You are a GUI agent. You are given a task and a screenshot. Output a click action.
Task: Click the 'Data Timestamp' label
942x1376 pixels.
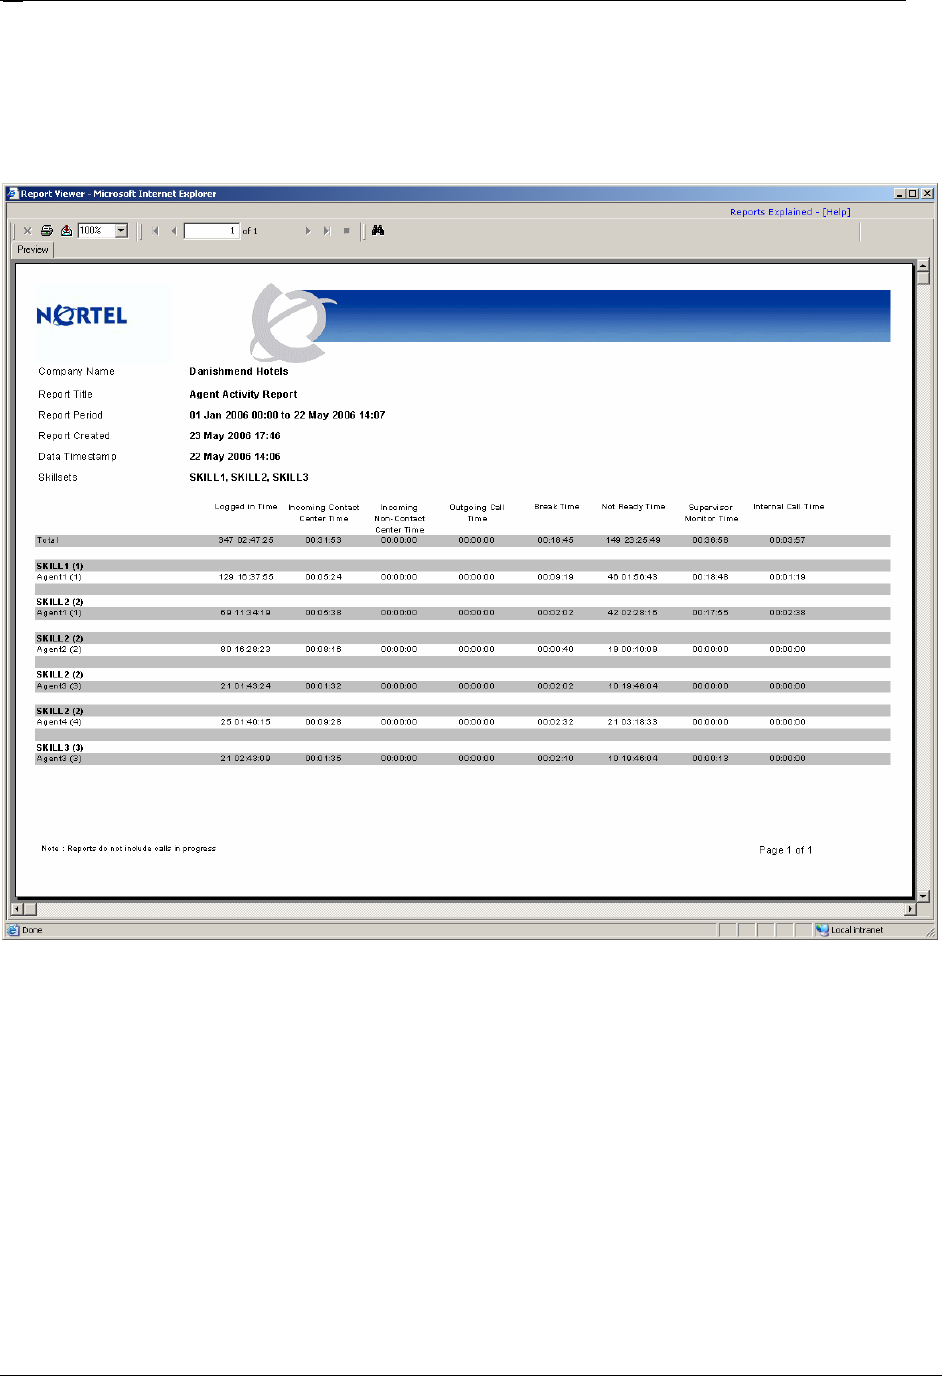(x=77, y=457)
